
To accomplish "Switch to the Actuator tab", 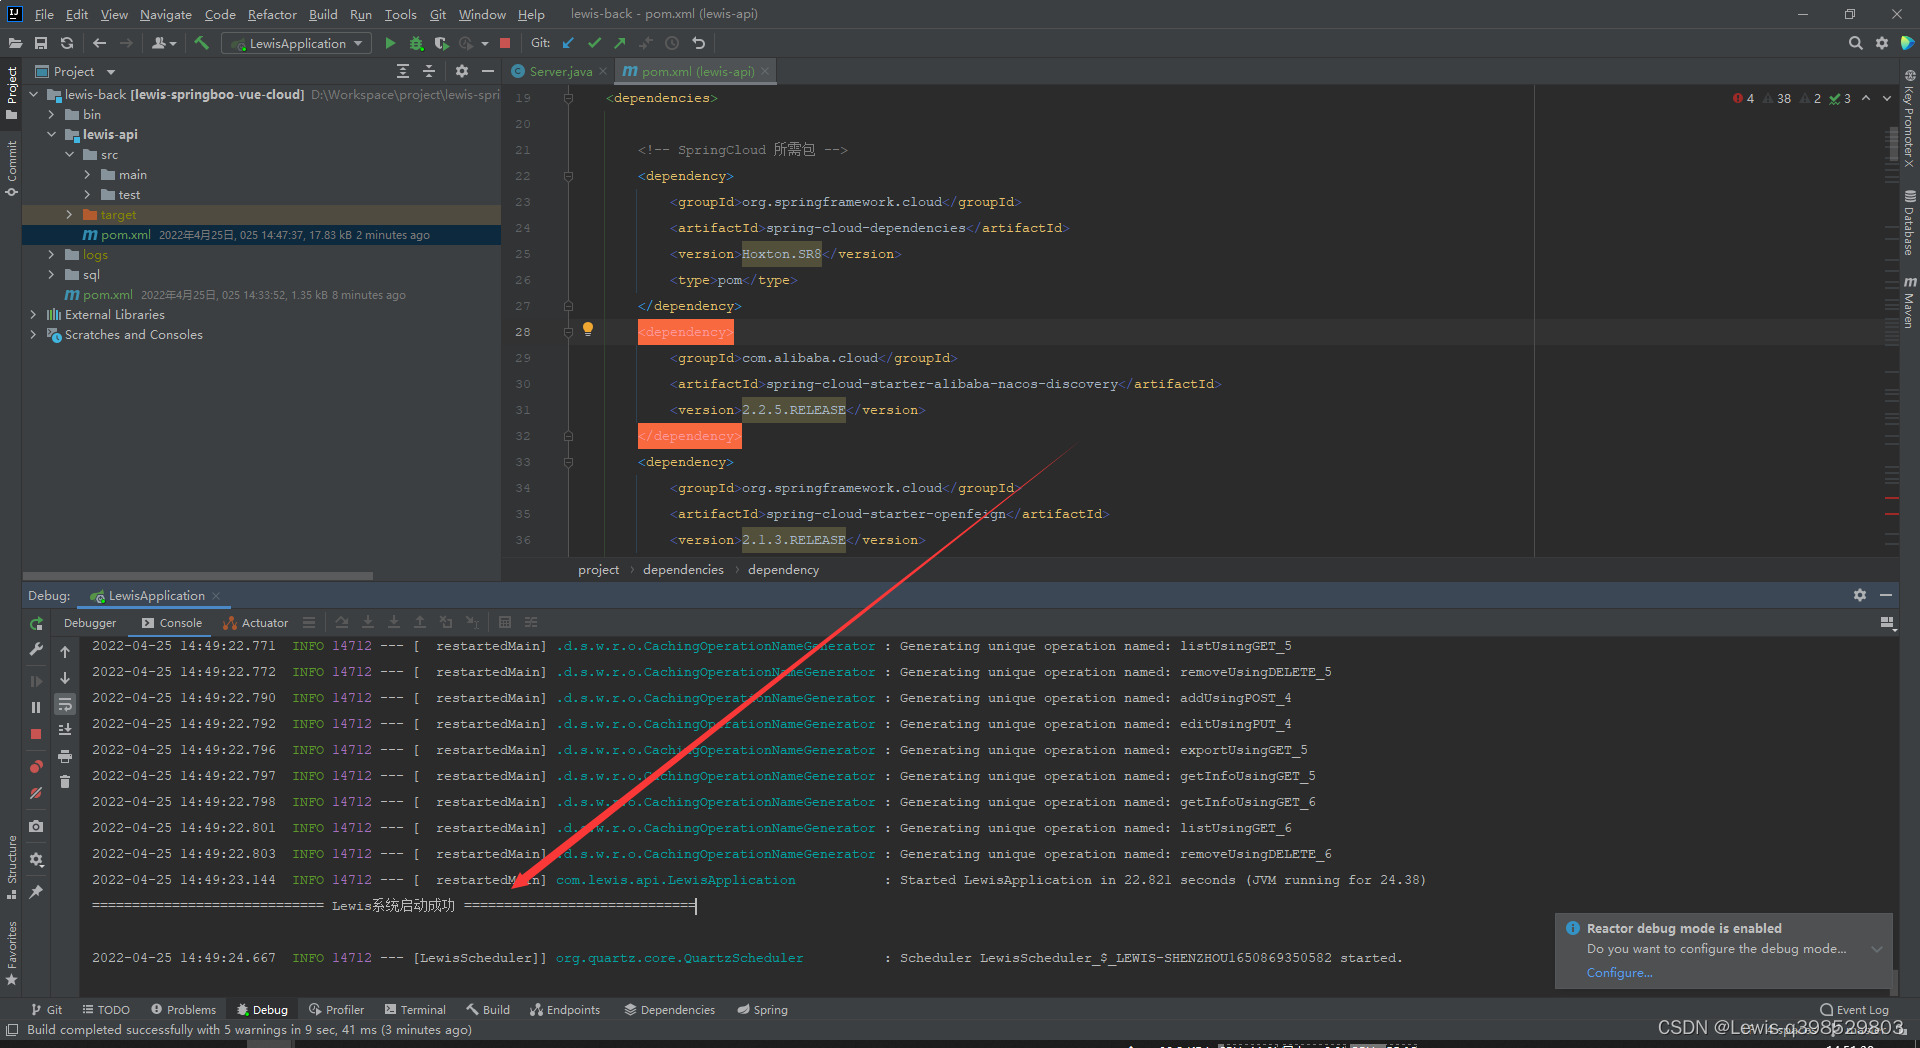I will (x=256, y=623).
